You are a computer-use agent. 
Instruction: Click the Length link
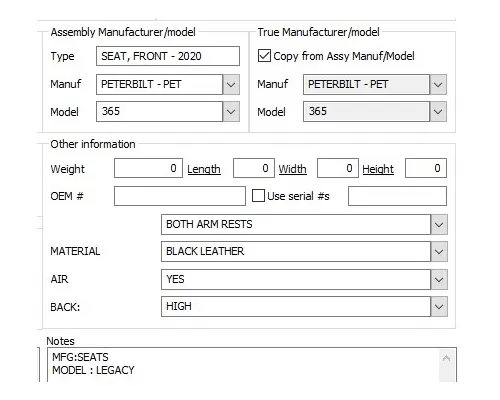point(204,169)
